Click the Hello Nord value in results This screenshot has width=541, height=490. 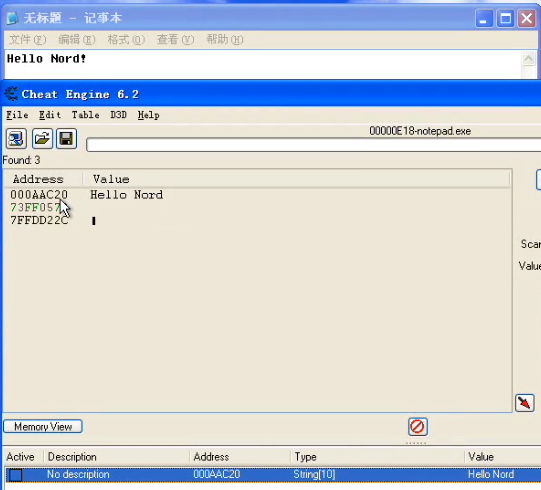[x=126, y=195]
